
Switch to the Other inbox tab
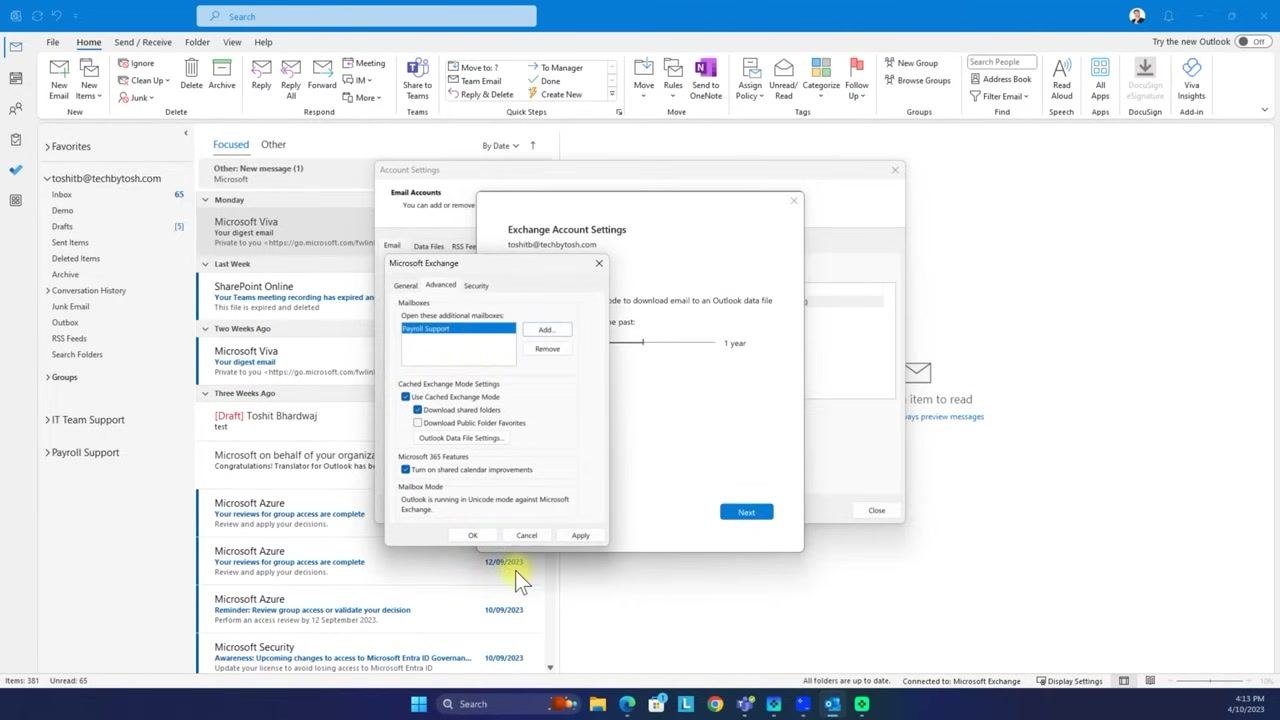pyautogui.click(x=273, y=144)
